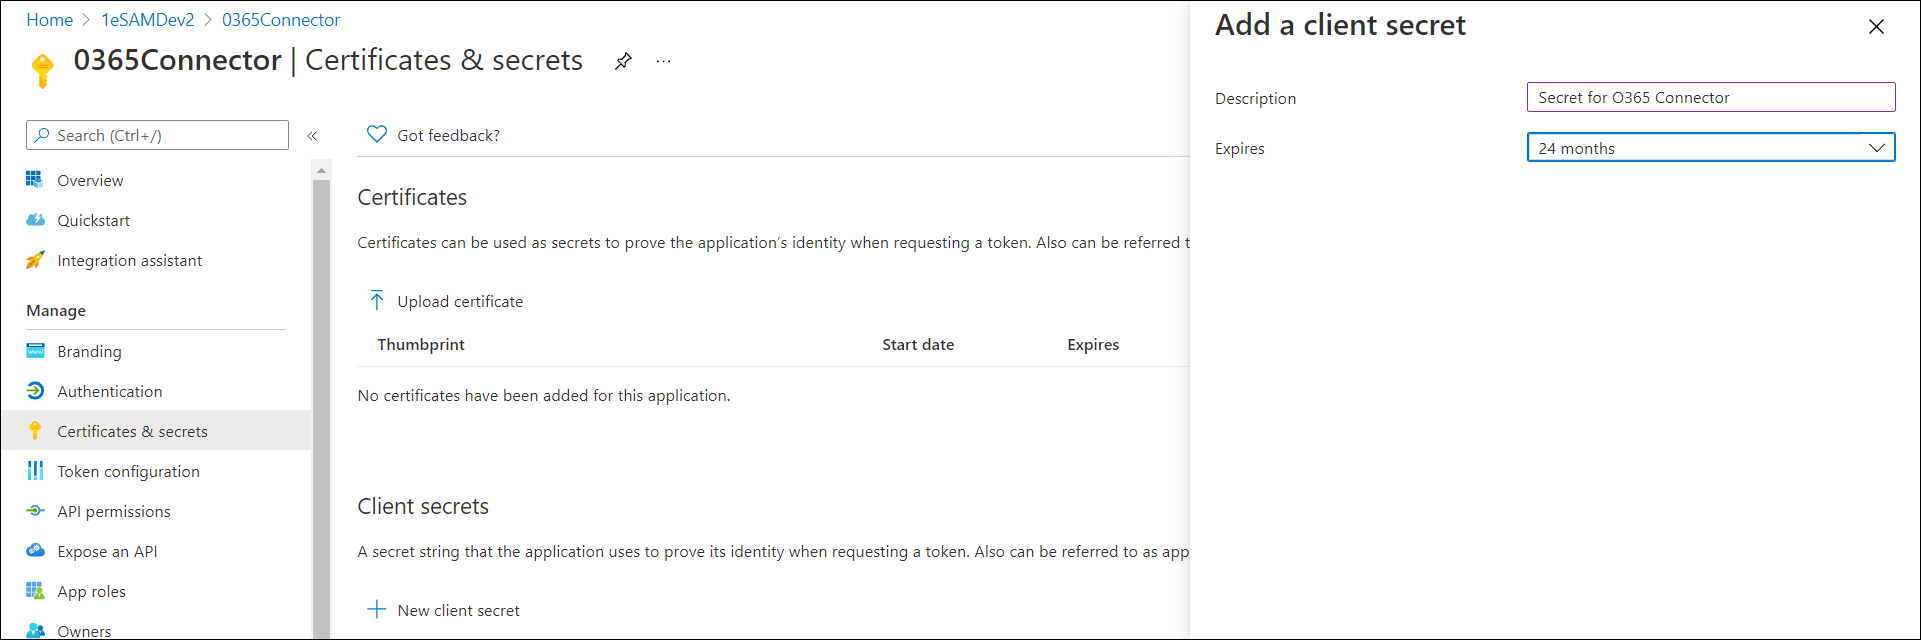The width and height of the screenshot is (1921, 640).
Task: Click the Description text input field
Action: click(x=1710, y=98)
